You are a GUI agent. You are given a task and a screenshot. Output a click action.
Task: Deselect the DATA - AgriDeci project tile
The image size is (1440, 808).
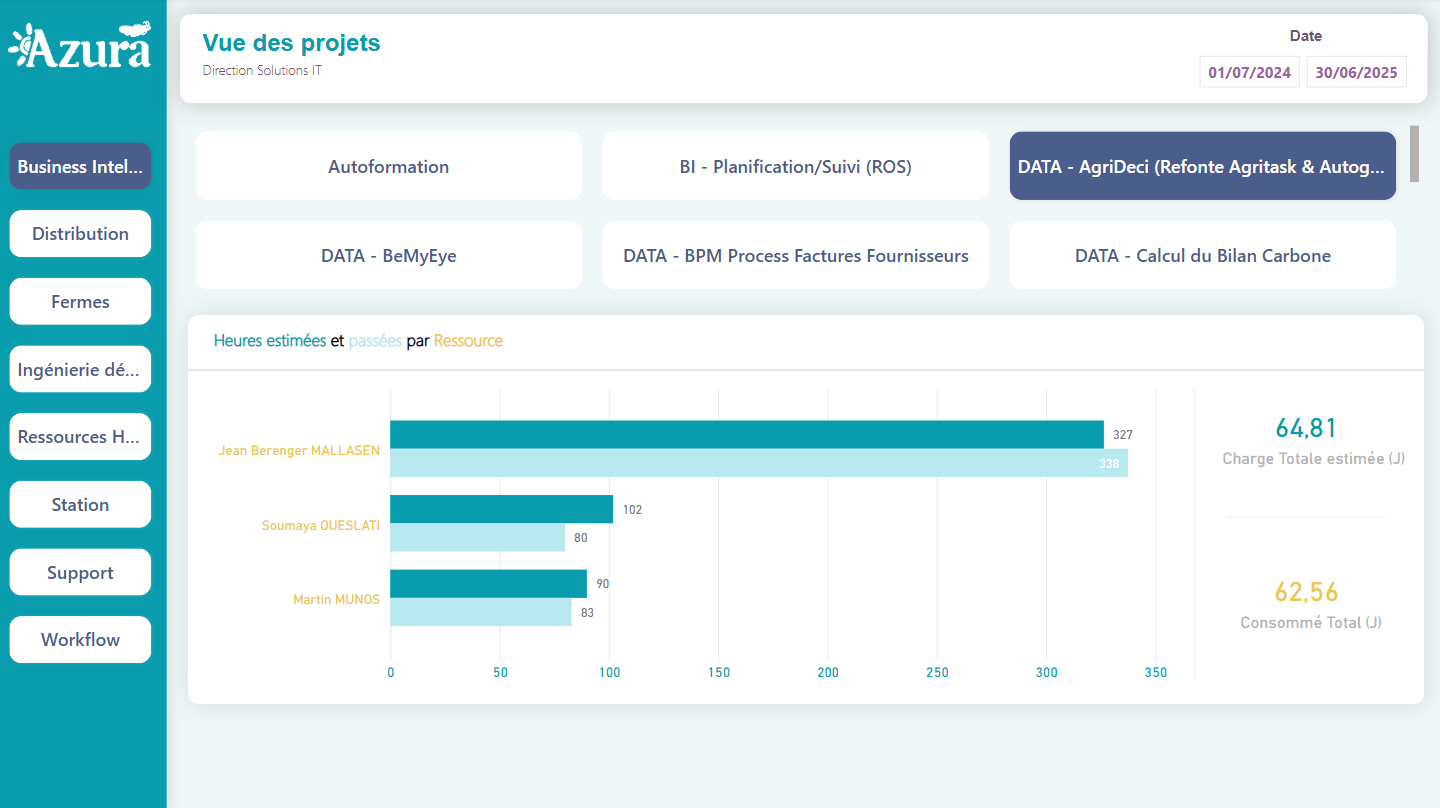click(x=1202, y=167)
